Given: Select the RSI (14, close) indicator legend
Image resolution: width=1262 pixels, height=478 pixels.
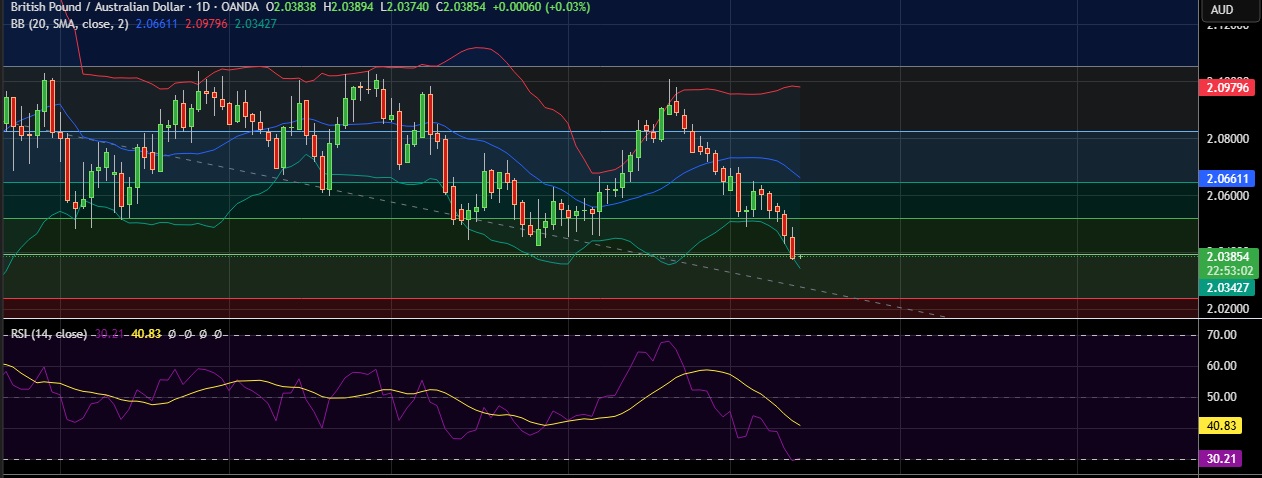Looking at the screenshot, I should point(47,333).
